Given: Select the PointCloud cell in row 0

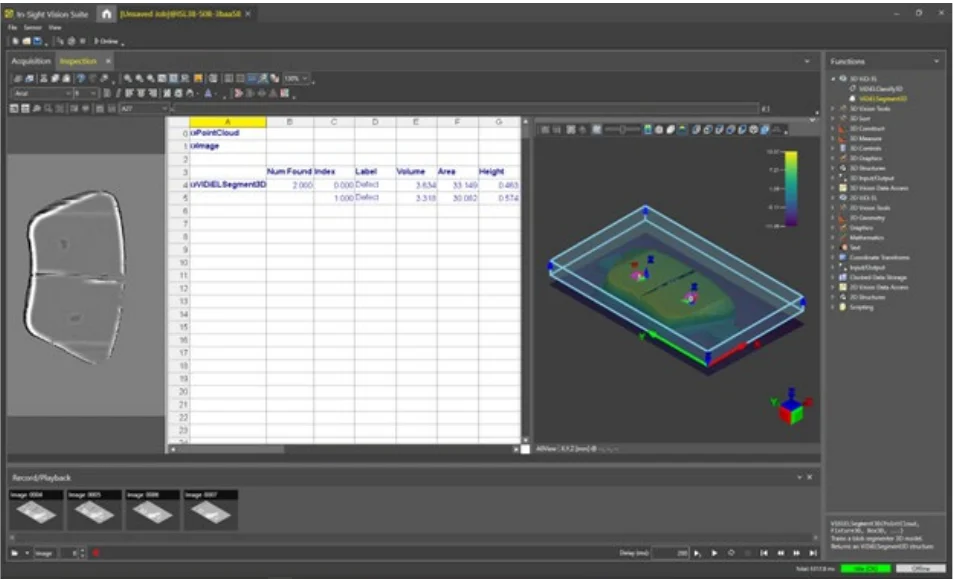Looking at the screenshot, I should [228, 133].
